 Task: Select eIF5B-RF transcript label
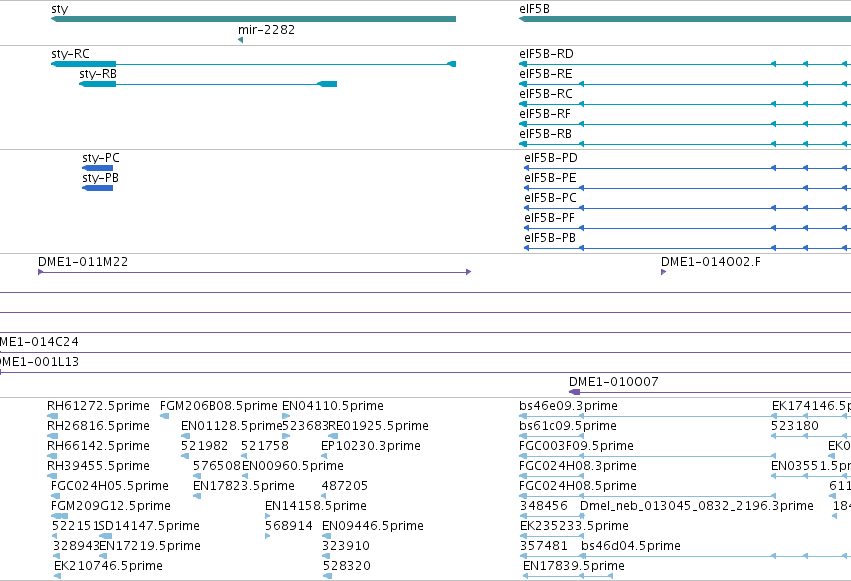[545, 114]
